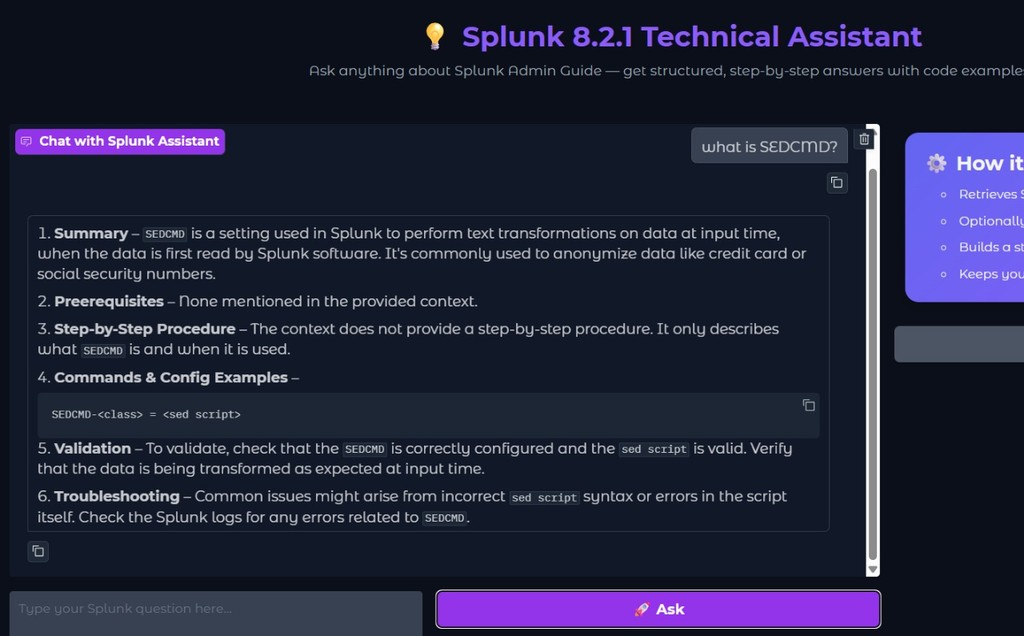The image size is (1024, 636).
Task: Click inside the SEDCMD-<class> code block
Action: [400, 414]
